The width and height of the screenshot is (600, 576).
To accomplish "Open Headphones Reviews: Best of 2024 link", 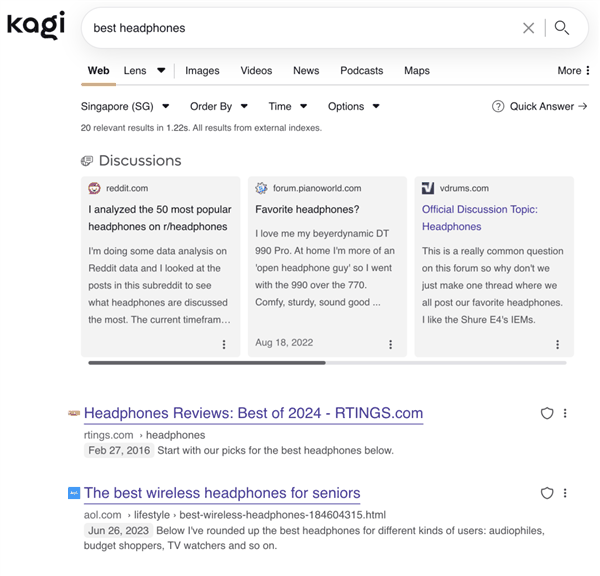I will click(253, 413).
